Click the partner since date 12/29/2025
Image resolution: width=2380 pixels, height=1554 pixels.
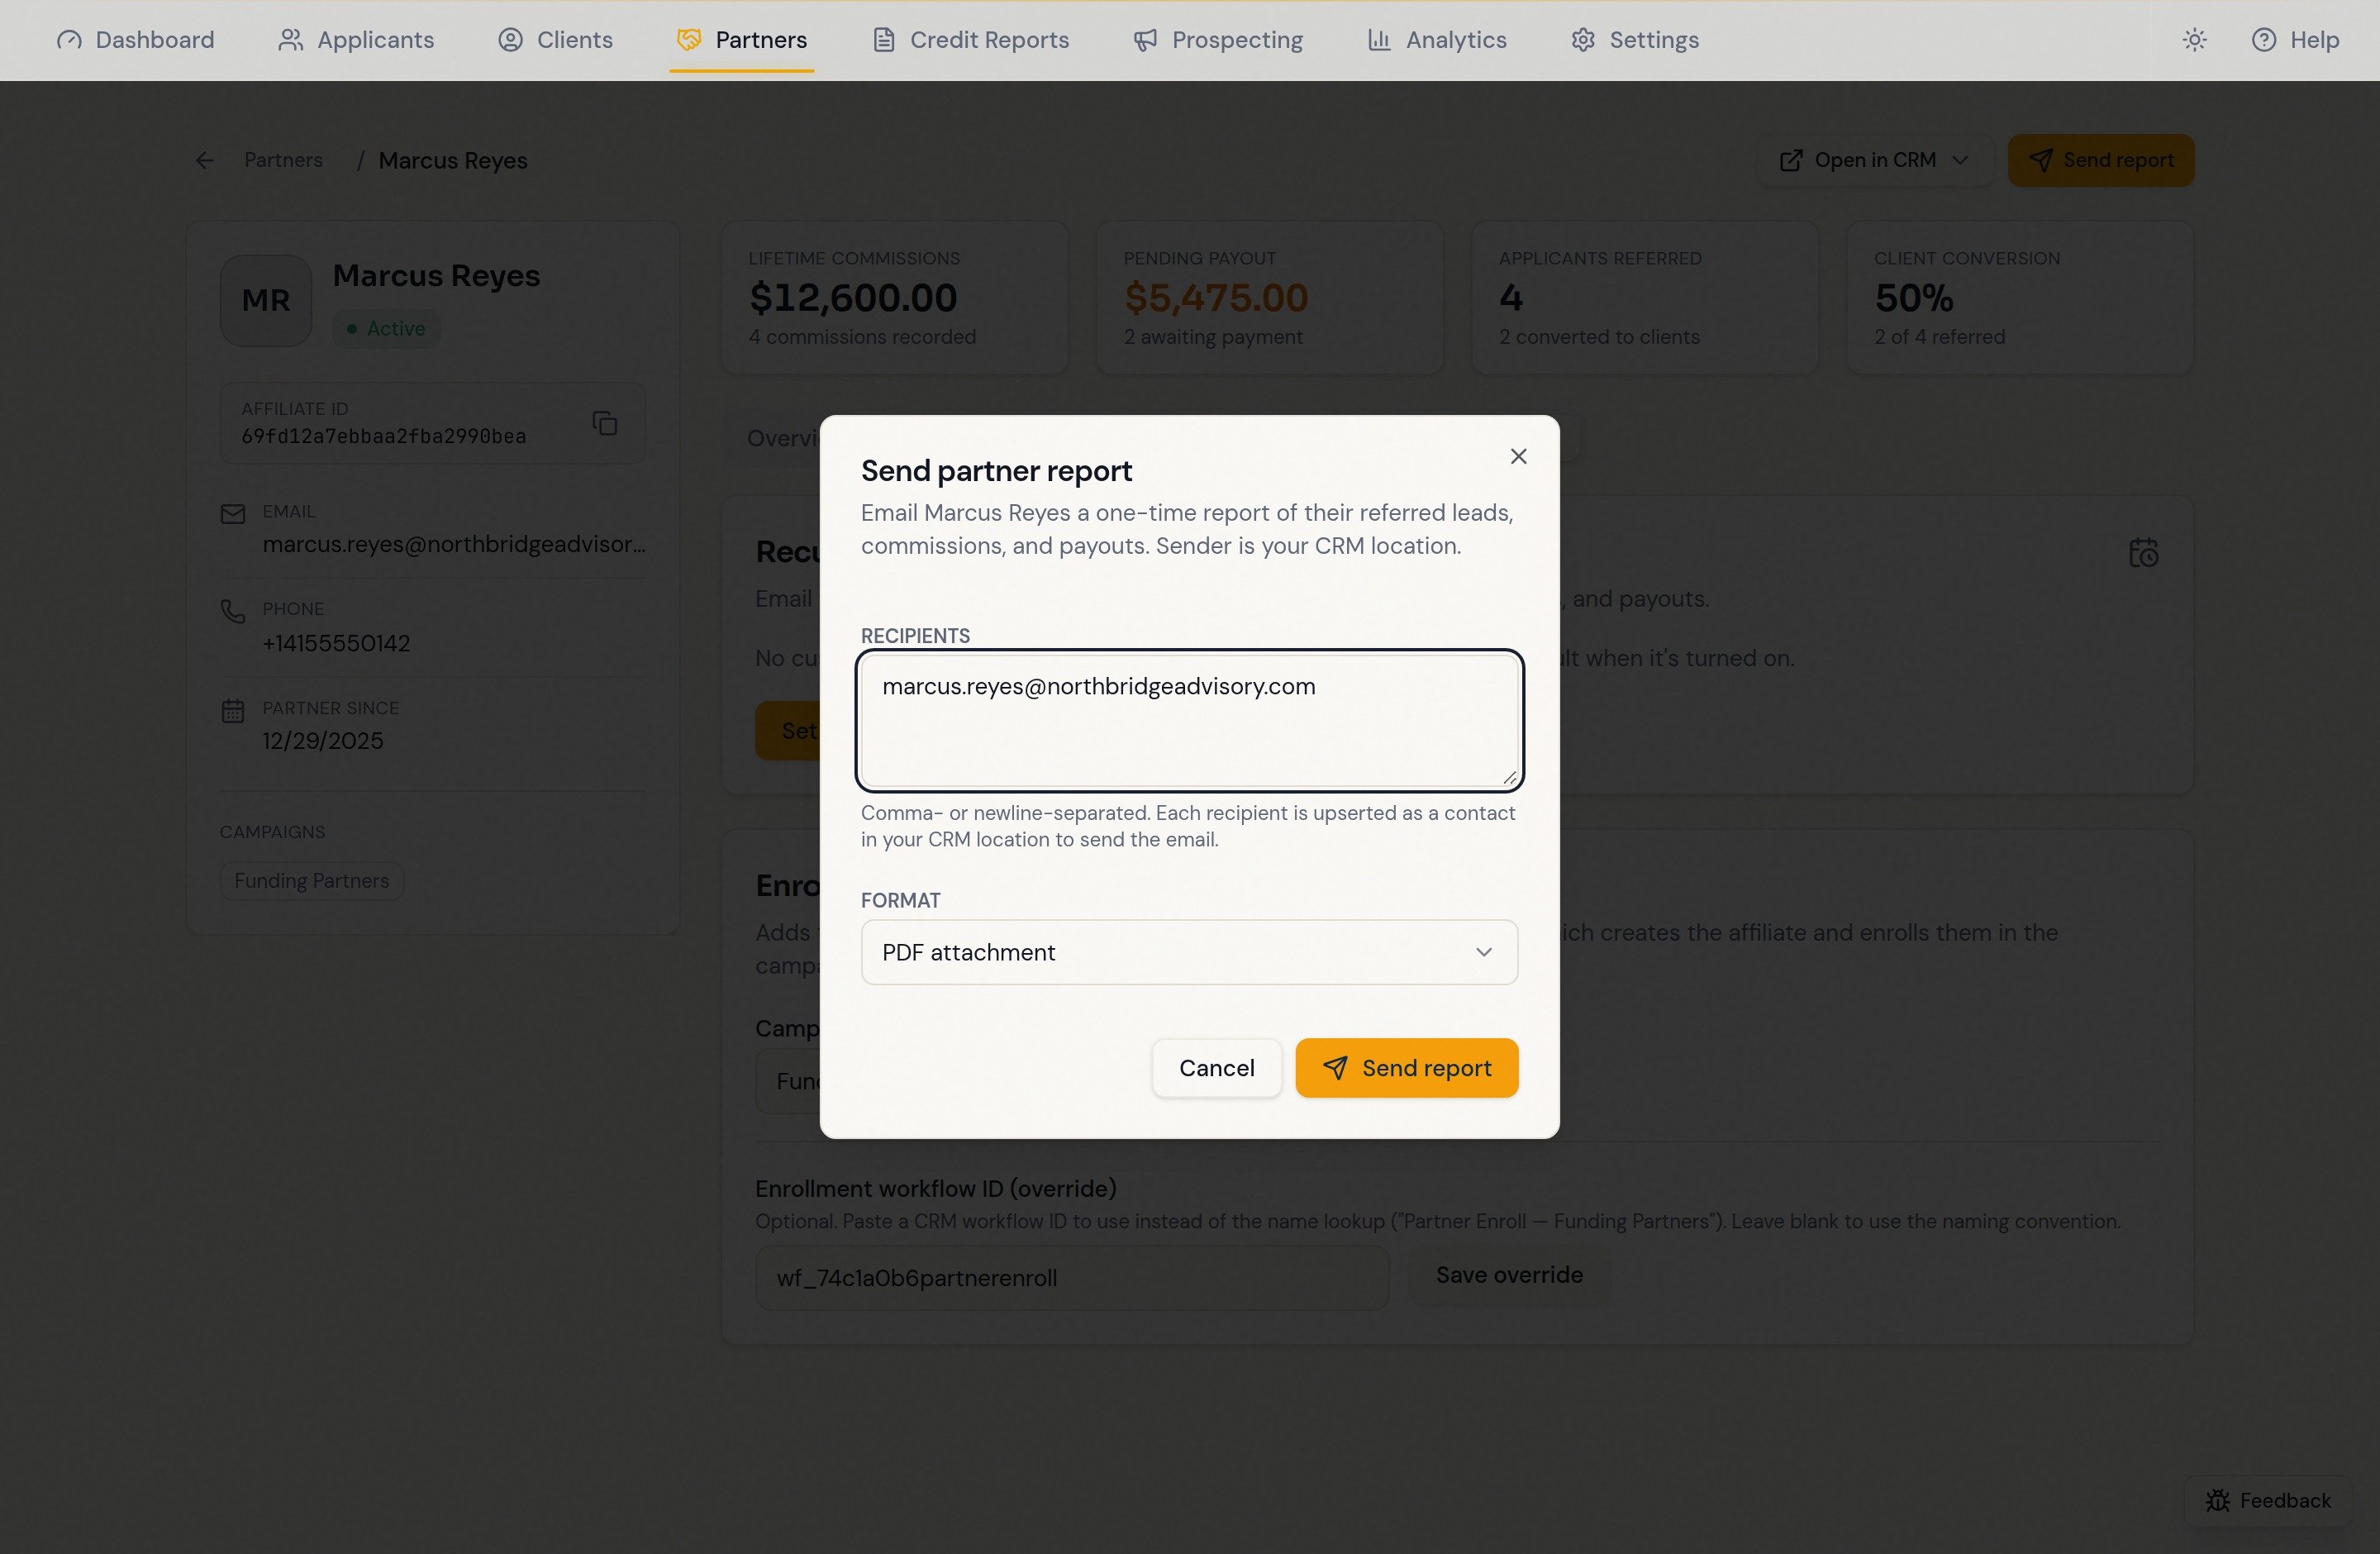pyautogui.click(x=322, y=741)
